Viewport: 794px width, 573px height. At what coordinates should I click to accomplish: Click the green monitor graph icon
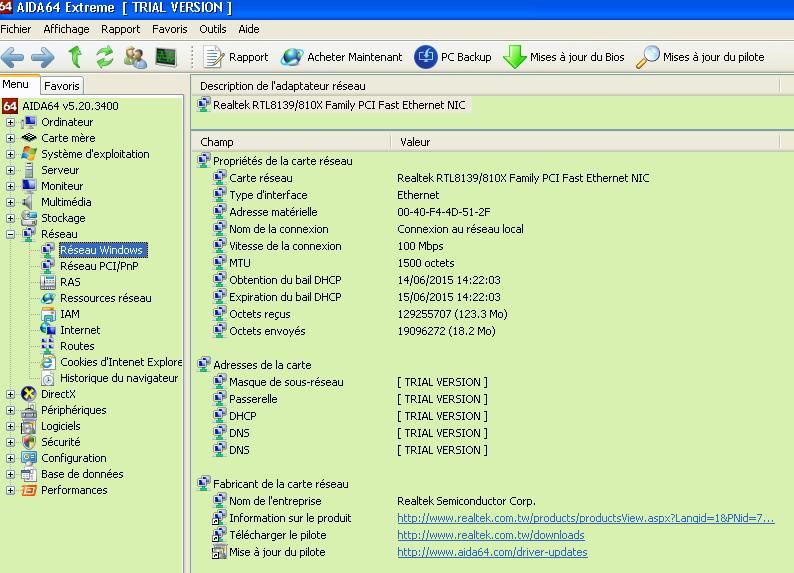[x=165, y=57]
